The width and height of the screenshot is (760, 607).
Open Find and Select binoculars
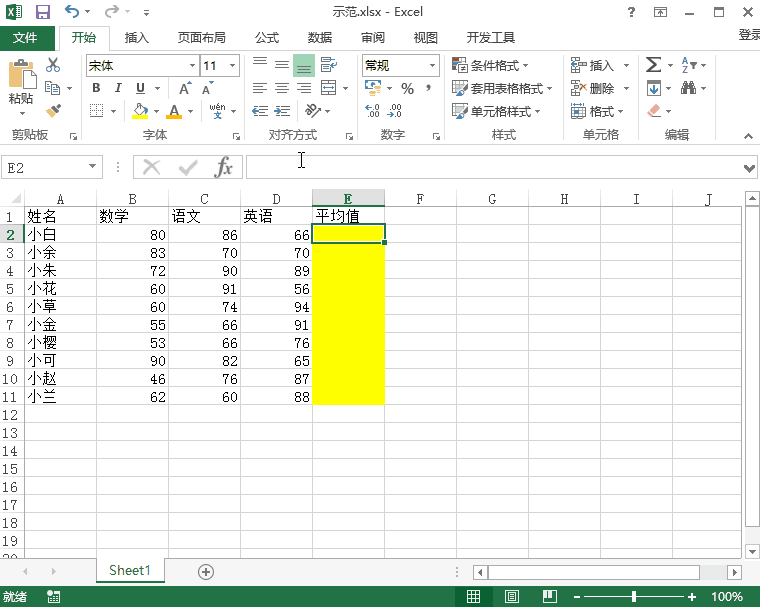coord(688,88)
